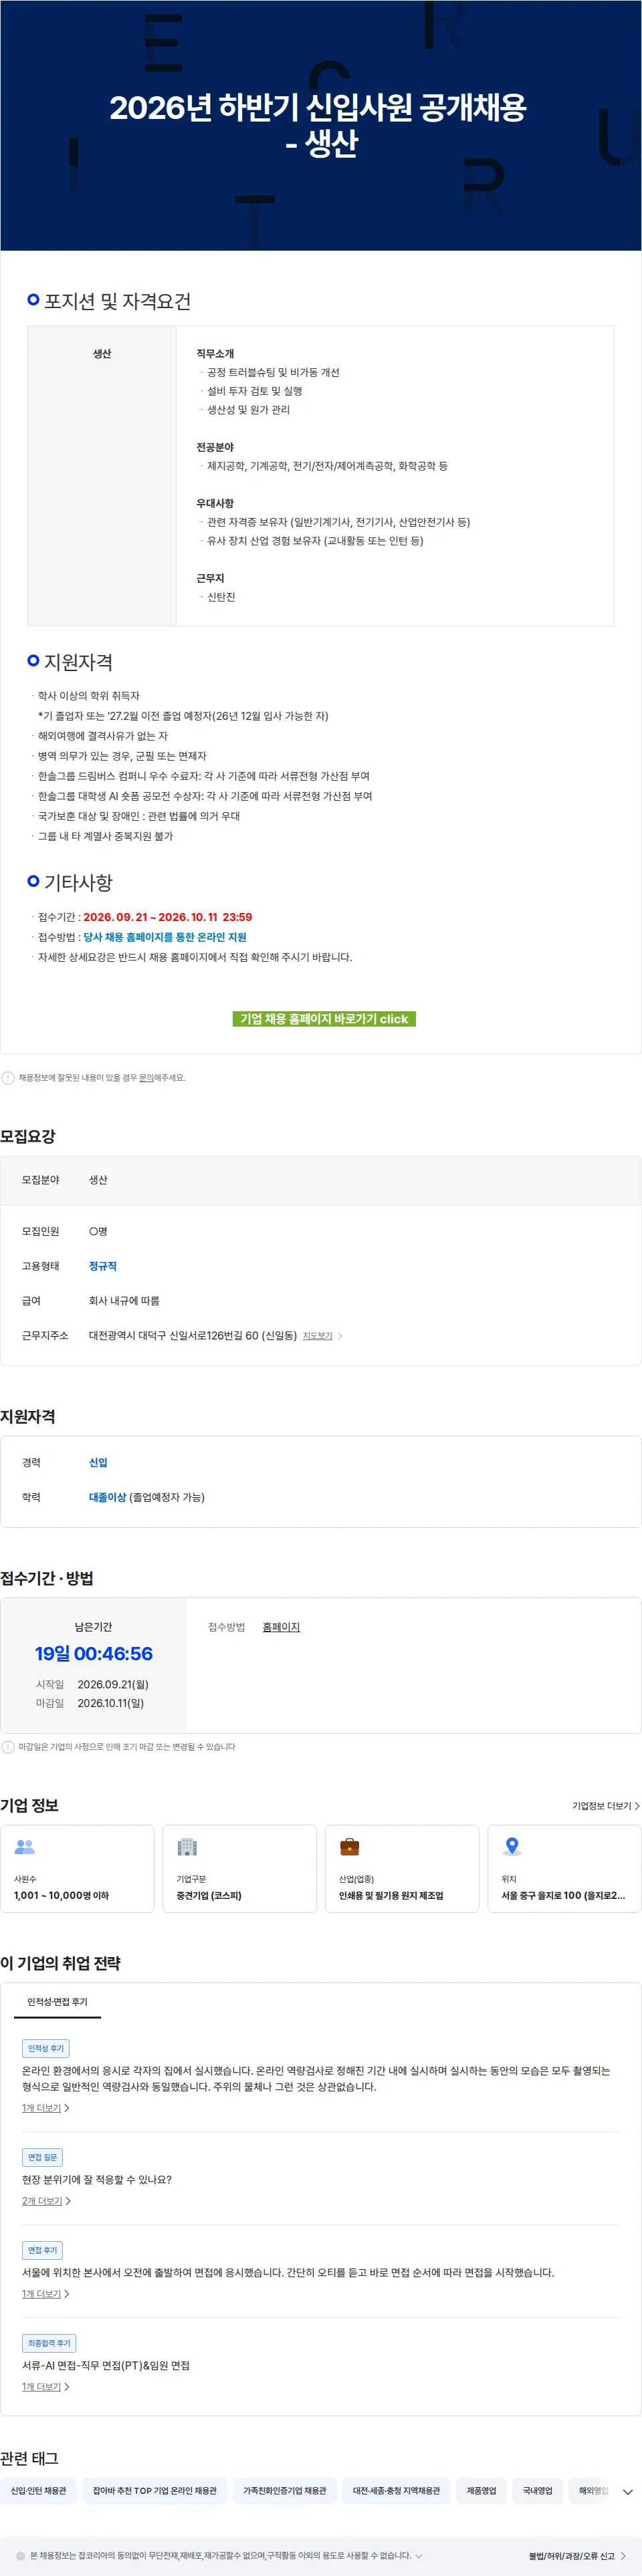Click the 서울 중구 을지로 100 location text
642x2576 pixels.
(x=563, y=1895)
